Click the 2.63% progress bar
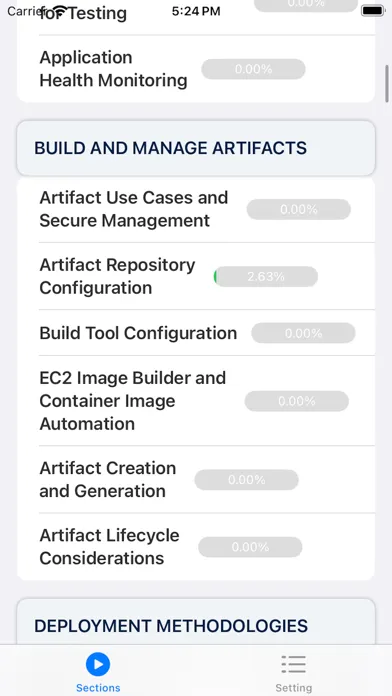The image size is (392, 696). tap(265, 277)
